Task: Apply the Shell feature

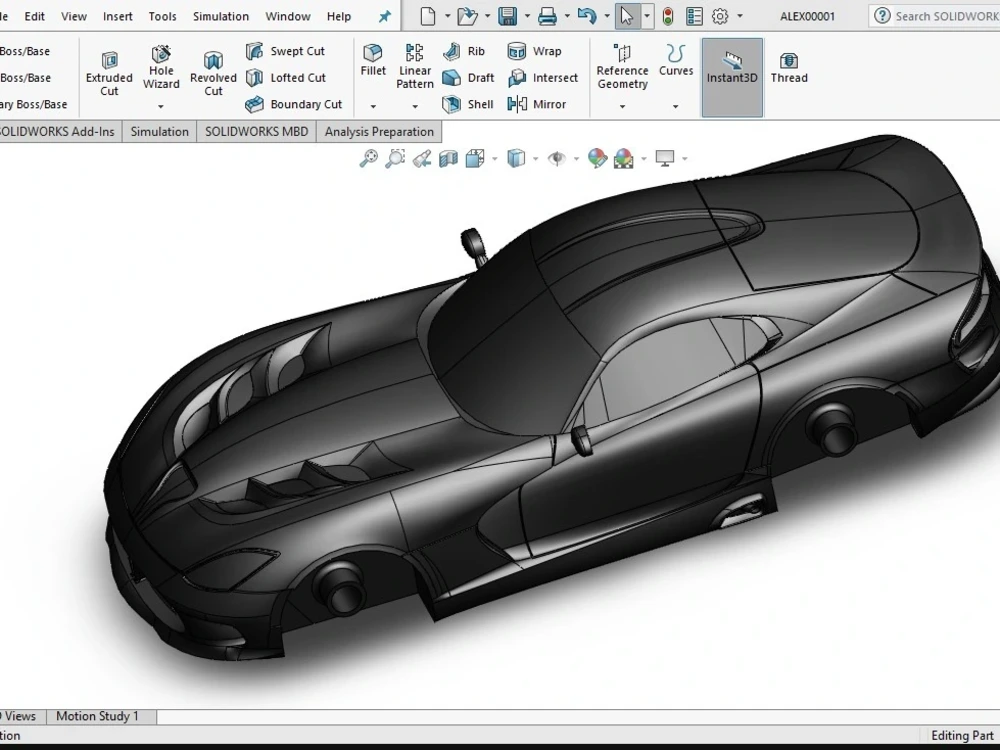Action: coord(468,104)
